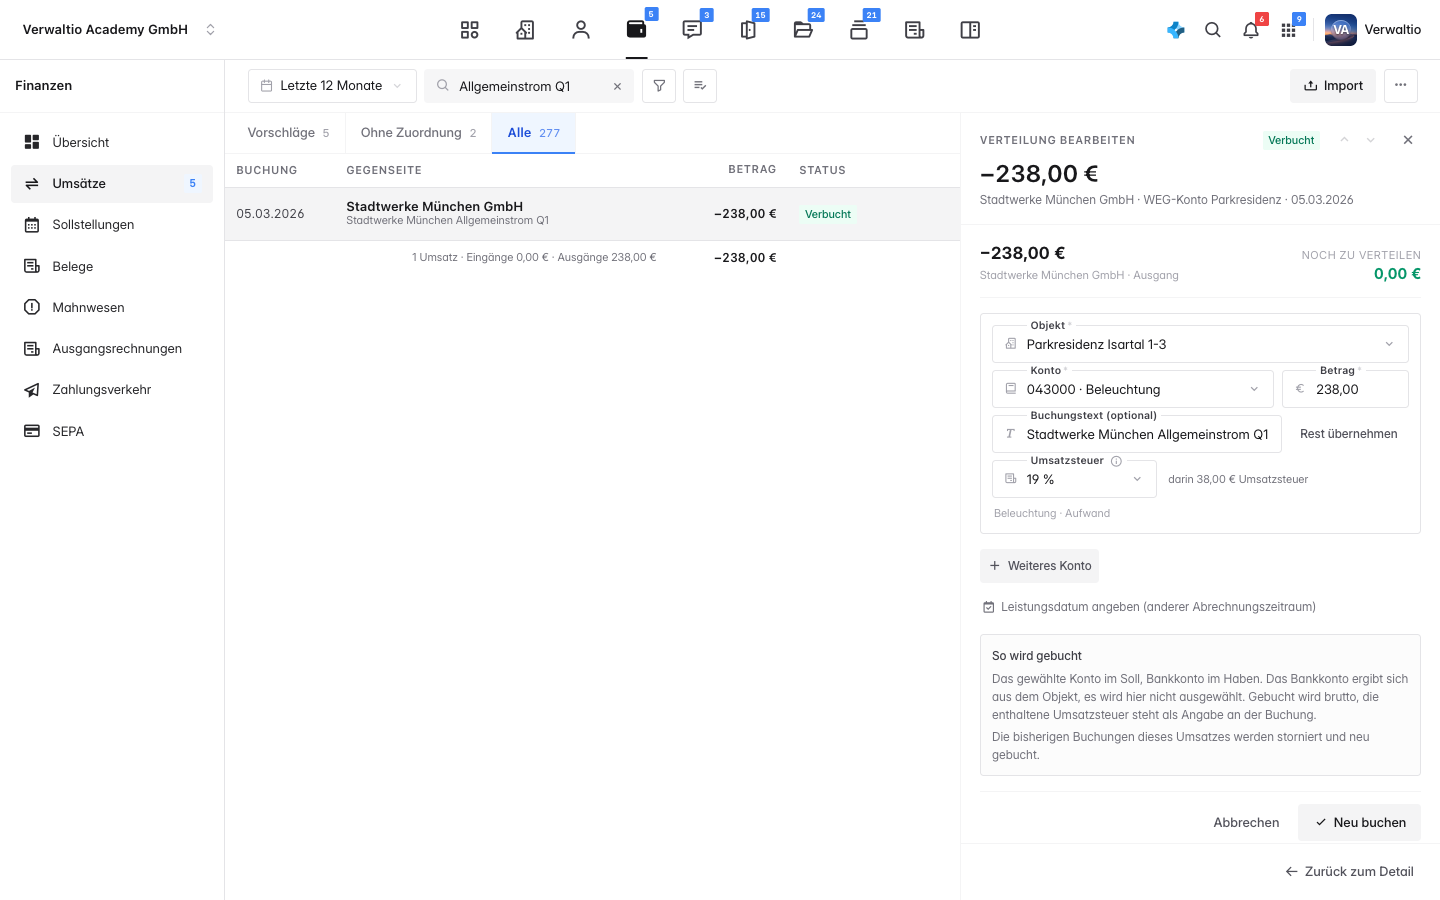Image resolution: width=1440 pixels, height=900 pixels.
Task: Go Zurück zum Detail
Action: [1350, 872]
